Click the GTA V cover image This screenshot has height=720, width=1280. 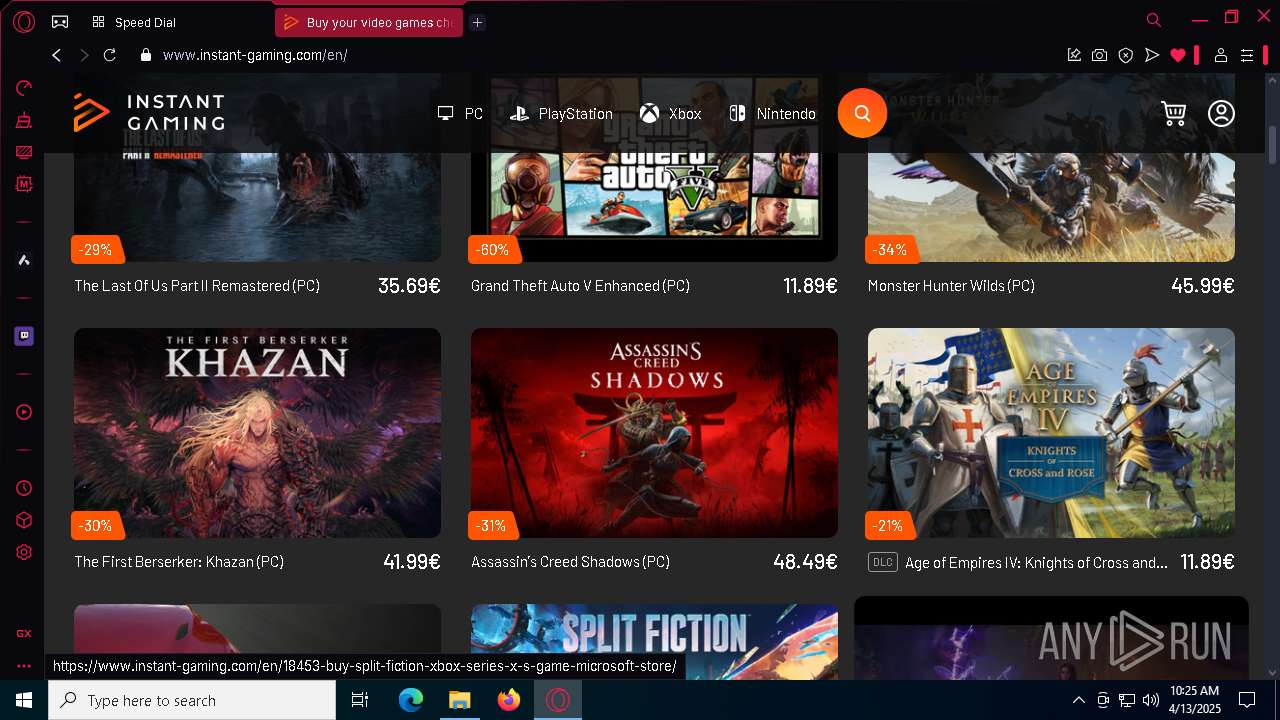654,208
